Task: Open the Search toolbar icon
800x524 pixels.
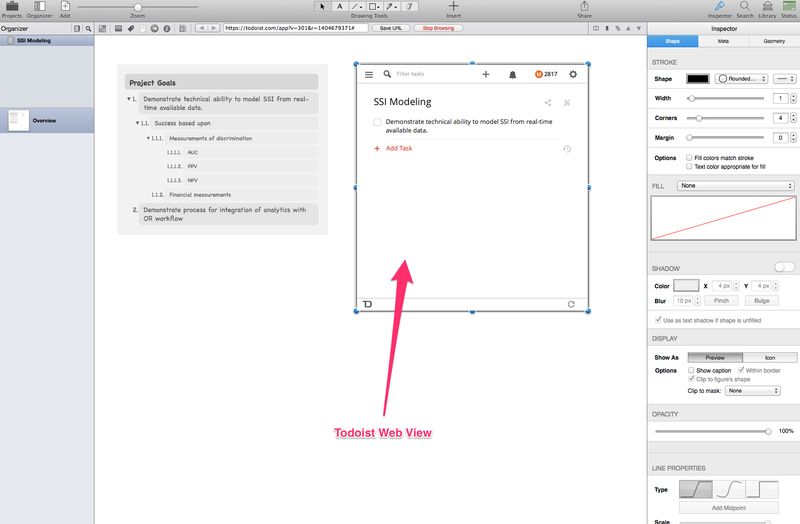Action: click(745, 6)
